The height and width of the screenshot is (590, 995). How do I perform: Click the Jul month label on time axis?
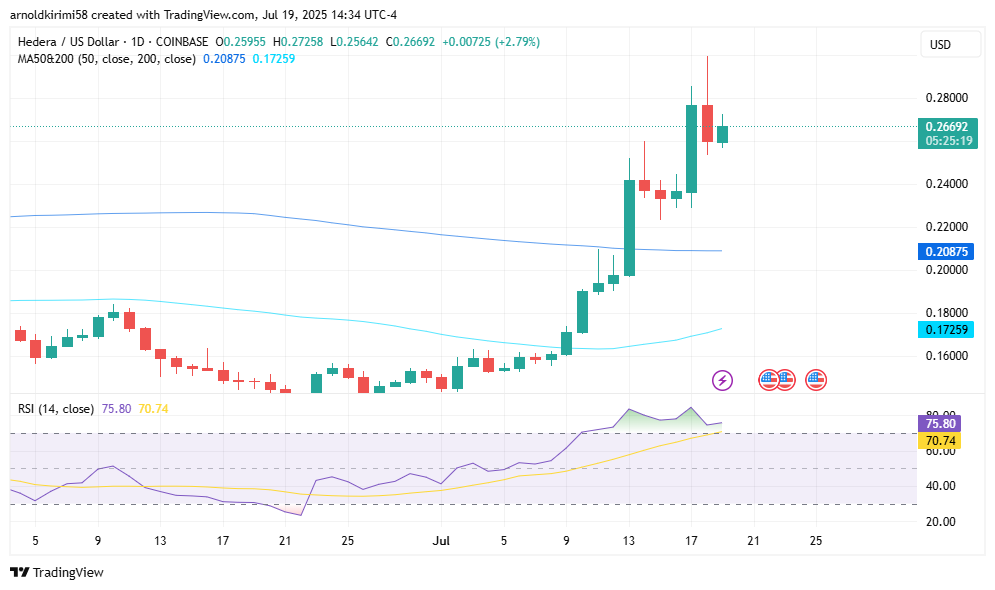pos(441,541)
